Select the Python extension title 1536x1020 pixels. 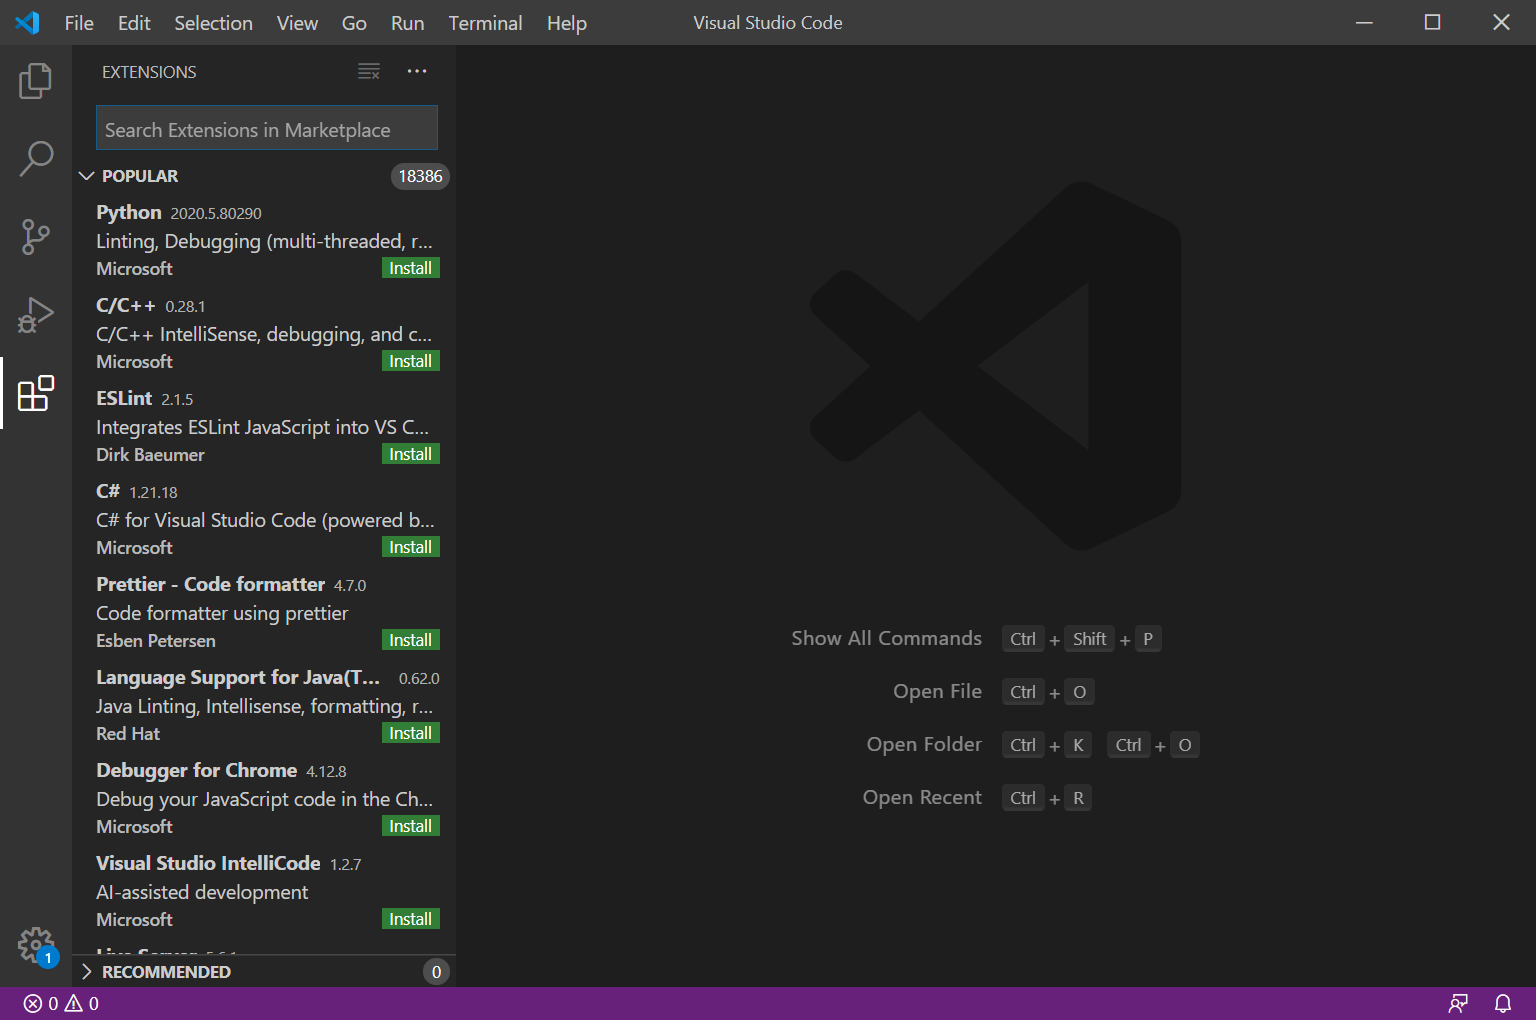point(128,212)
